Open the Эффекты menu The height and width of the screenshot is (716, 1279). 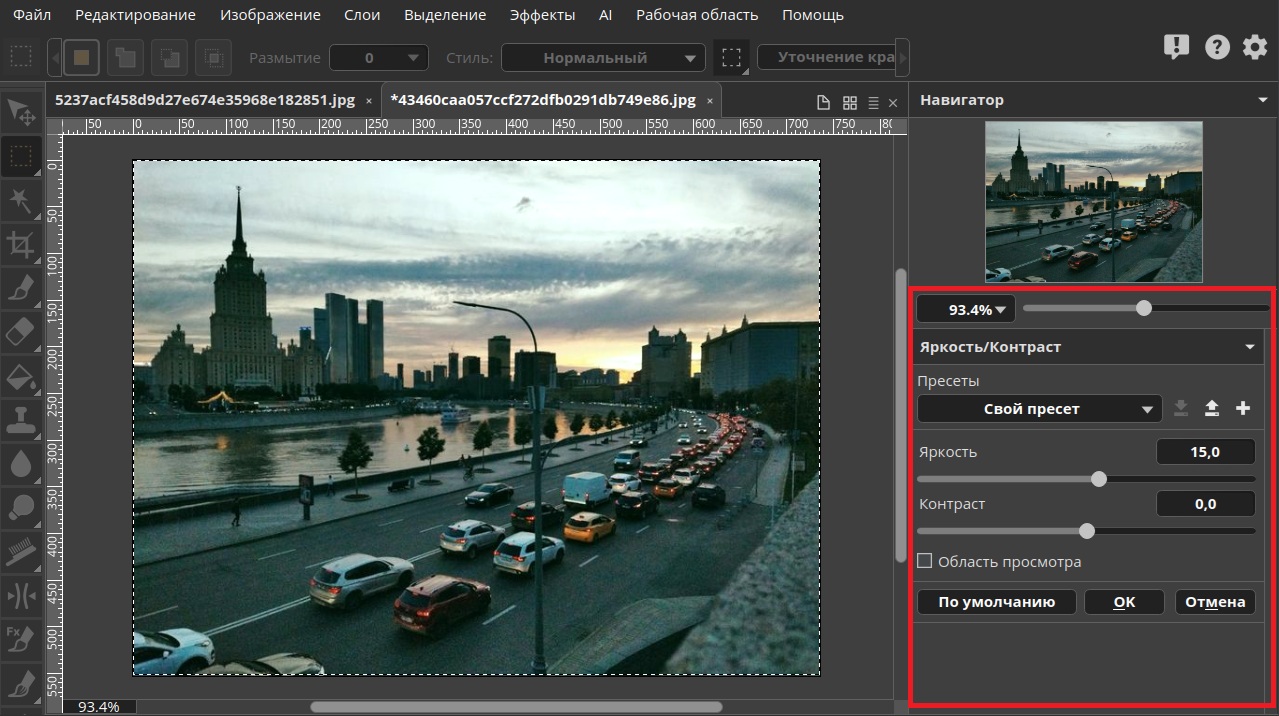coord(542,15)
